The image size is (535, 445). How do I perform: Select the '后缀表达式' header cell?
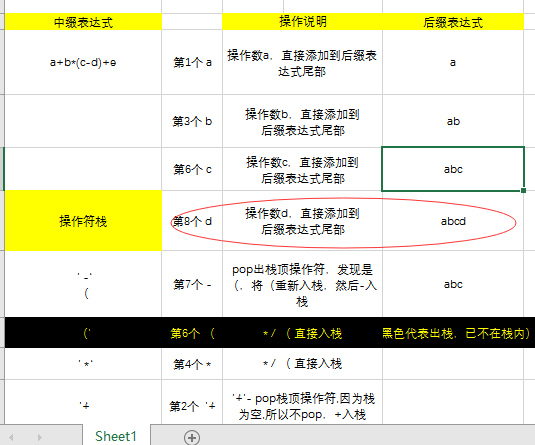click(453, 22)
